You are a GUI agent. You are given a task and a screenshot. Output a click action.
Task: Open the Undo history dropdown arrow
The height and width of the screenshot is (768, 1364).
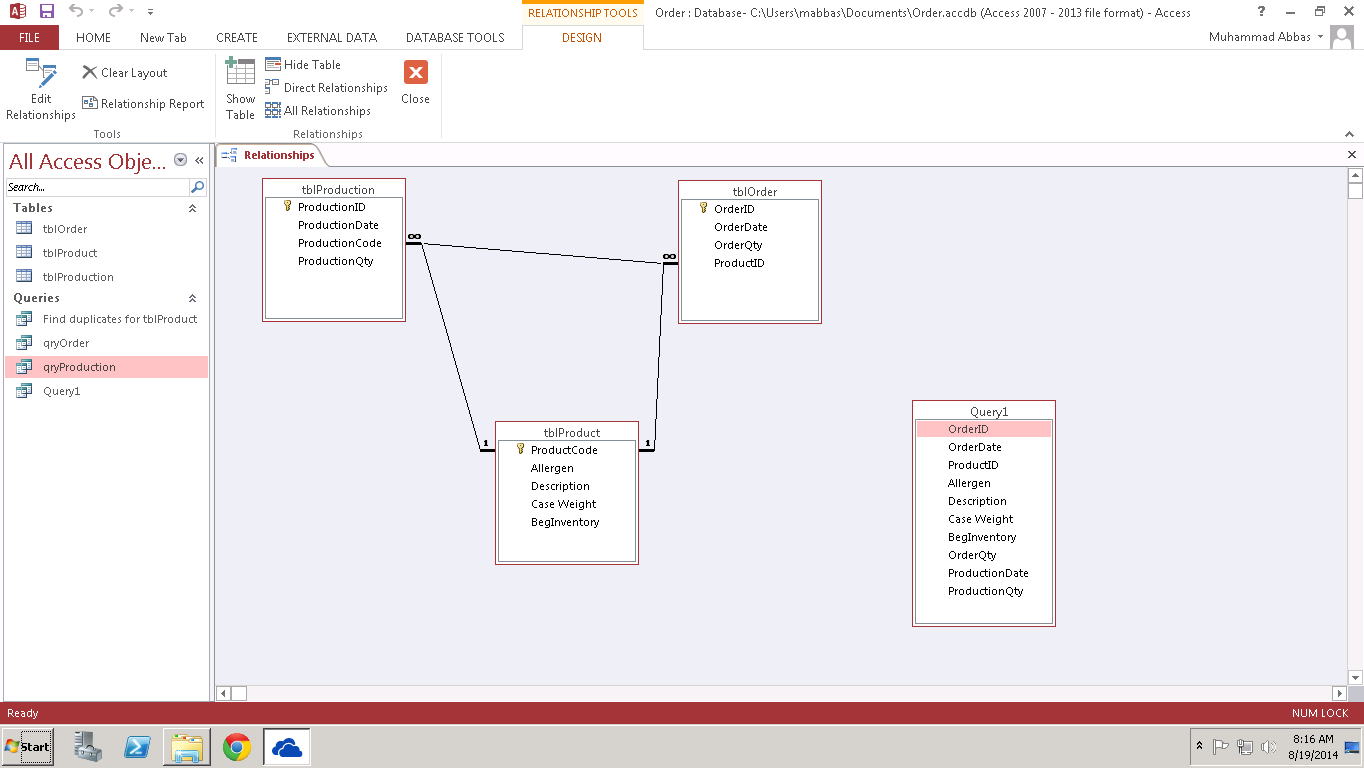92,12
